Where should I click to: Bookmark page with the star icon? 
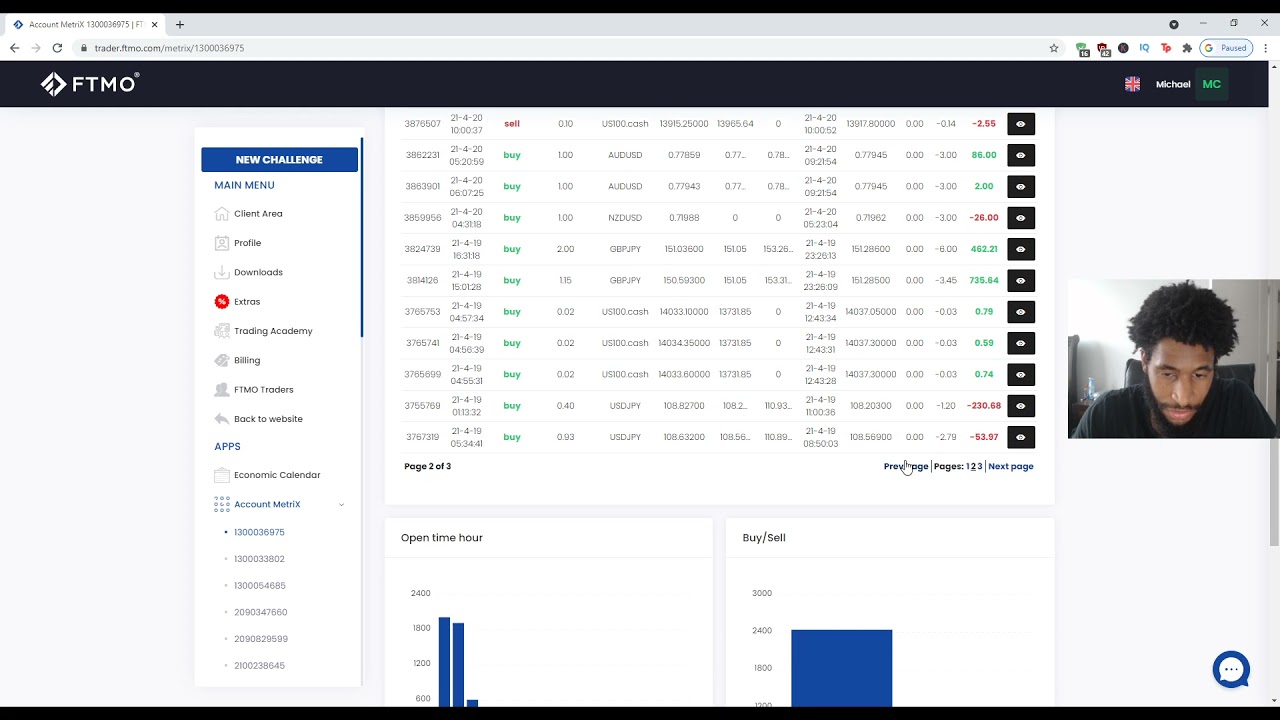pos(1053,48)
